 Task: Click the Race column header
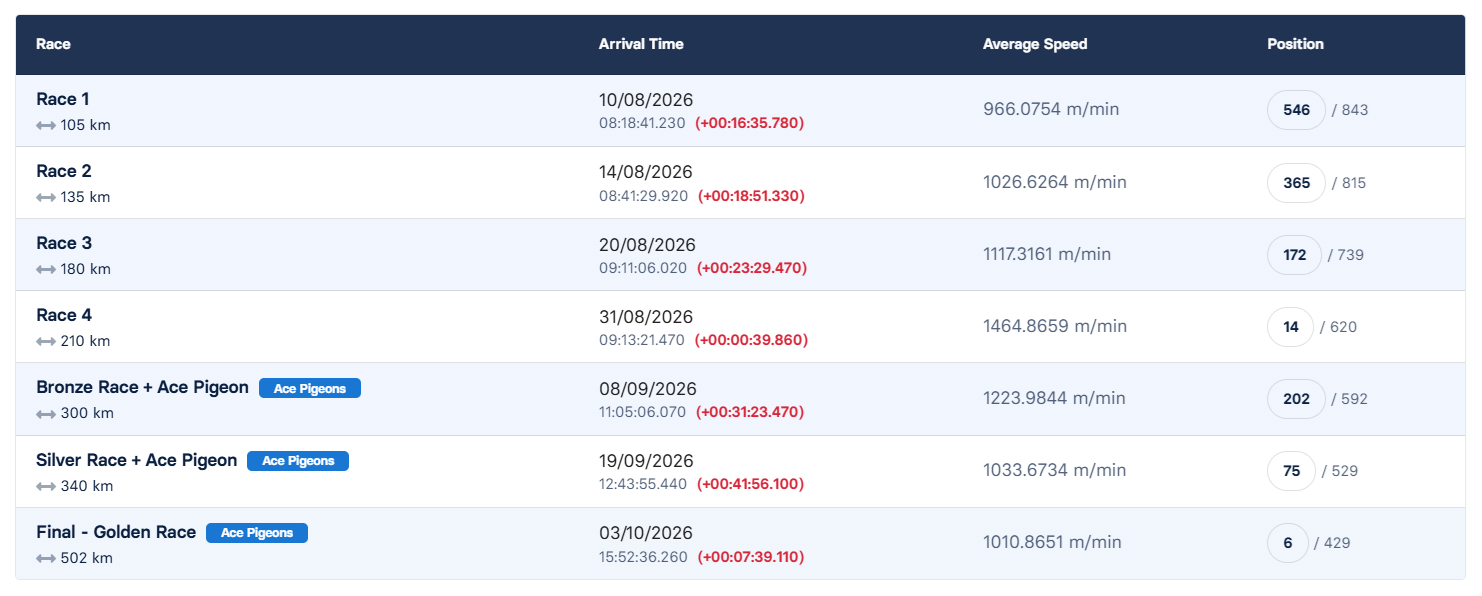[x=53, y=44]
